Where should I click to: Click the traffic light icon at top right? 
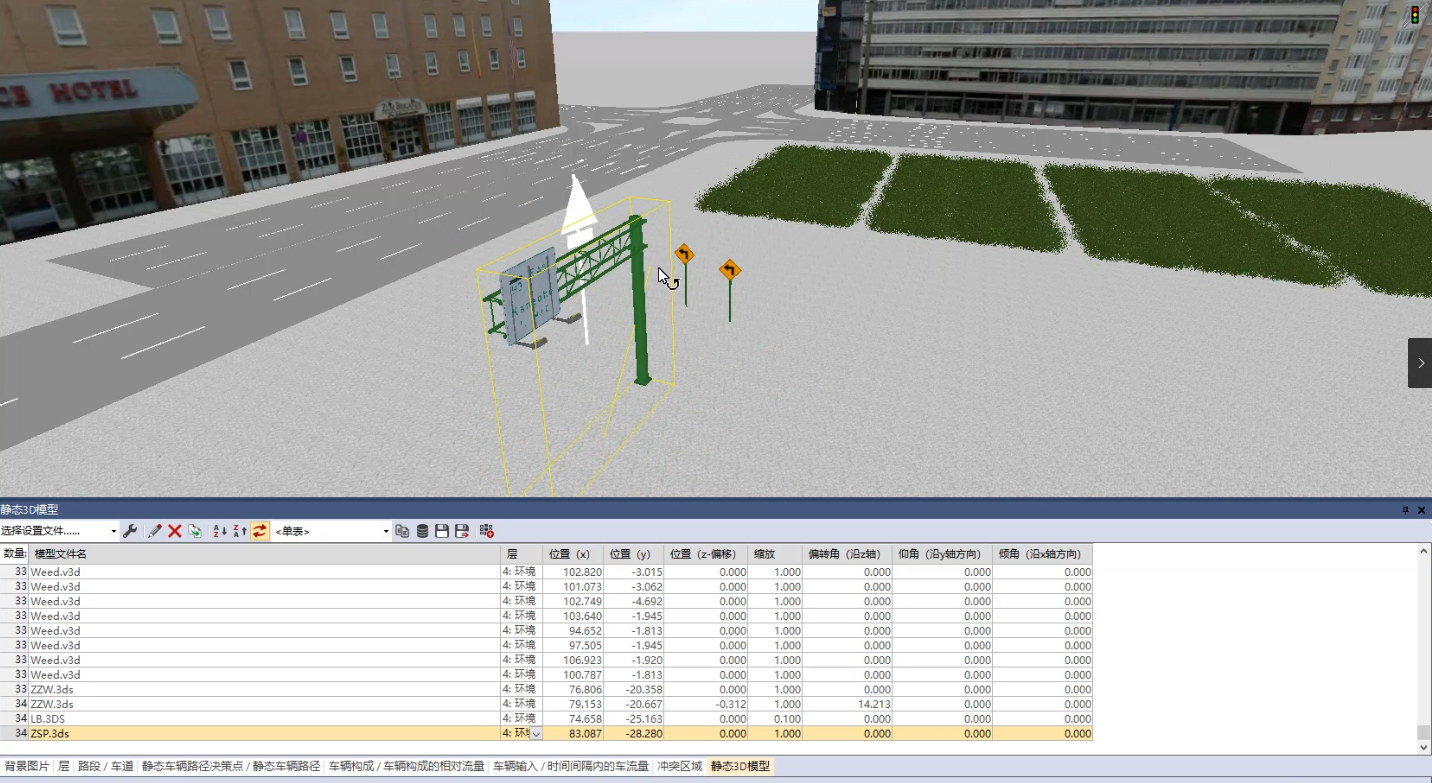point(1415,15)
